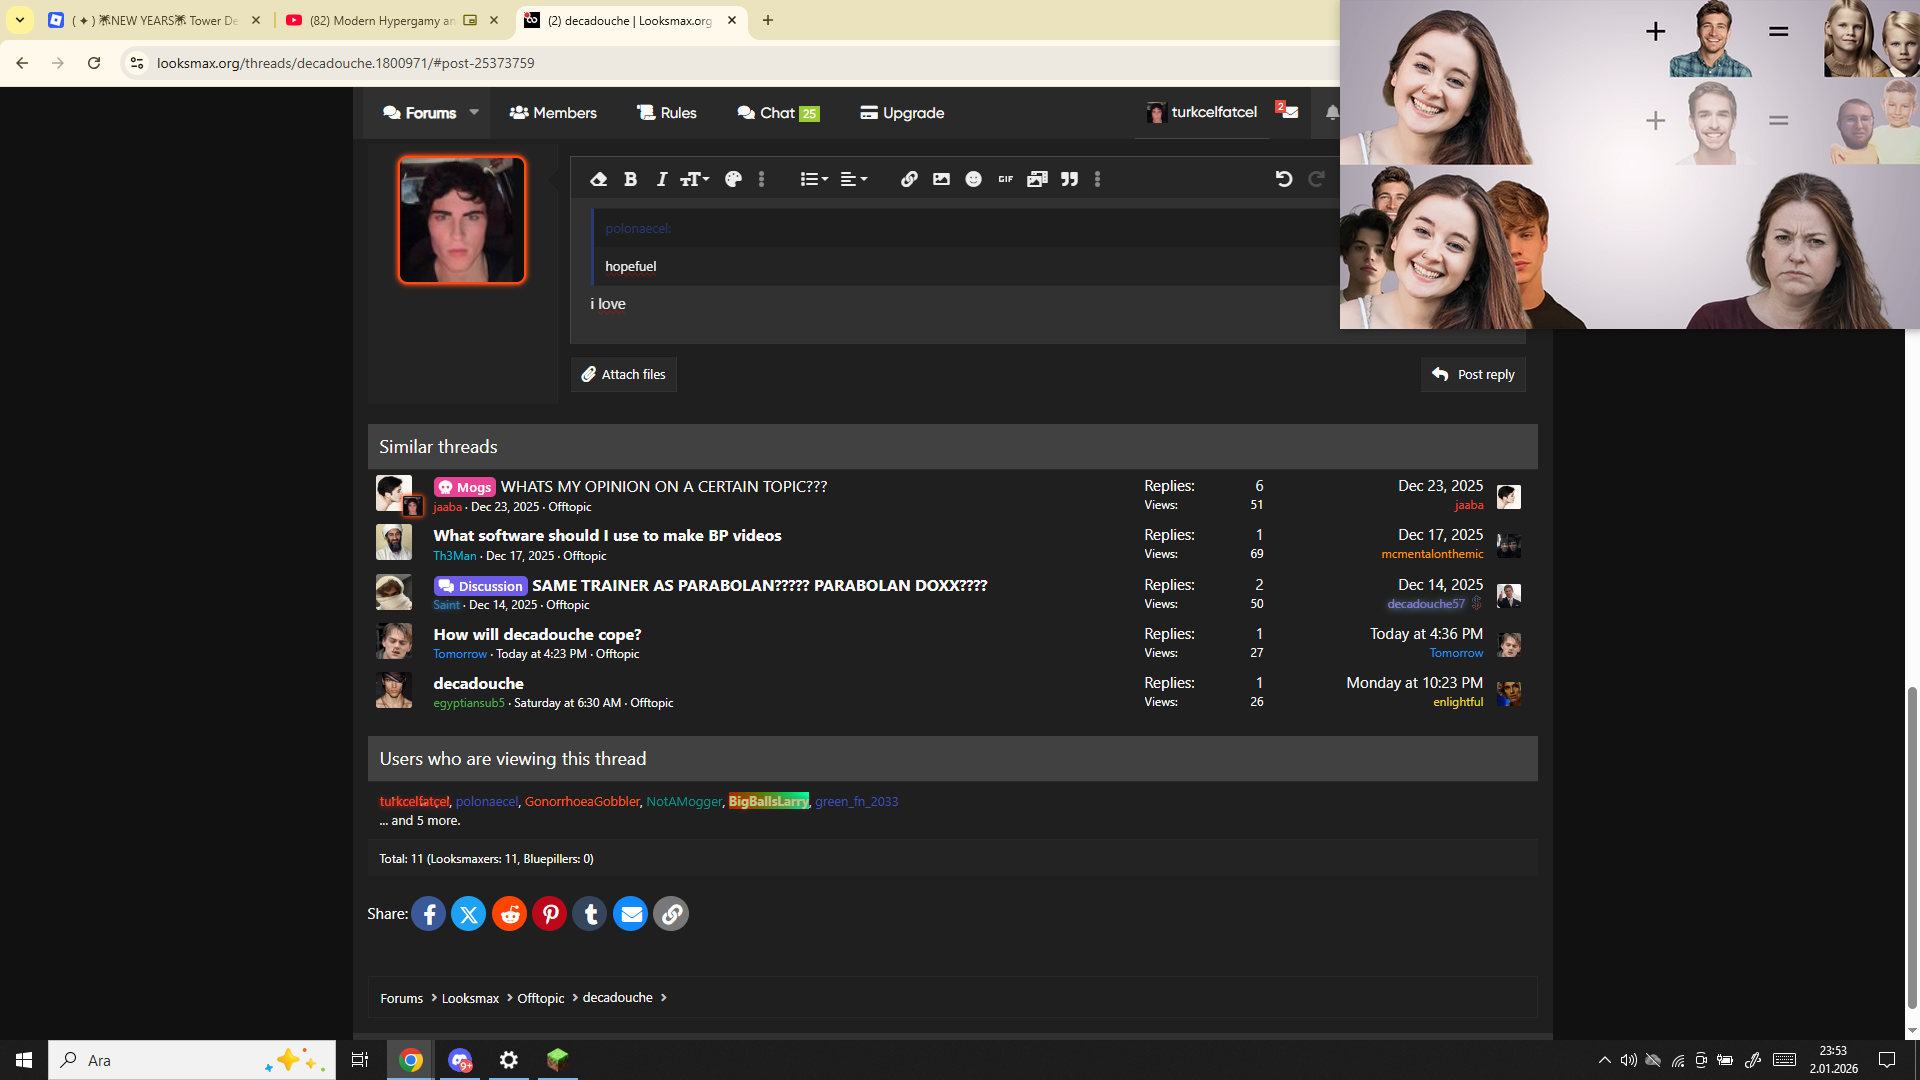Toggle italic text formatting
This screenshot has height=1080, width=1920.
coord(661,179)
